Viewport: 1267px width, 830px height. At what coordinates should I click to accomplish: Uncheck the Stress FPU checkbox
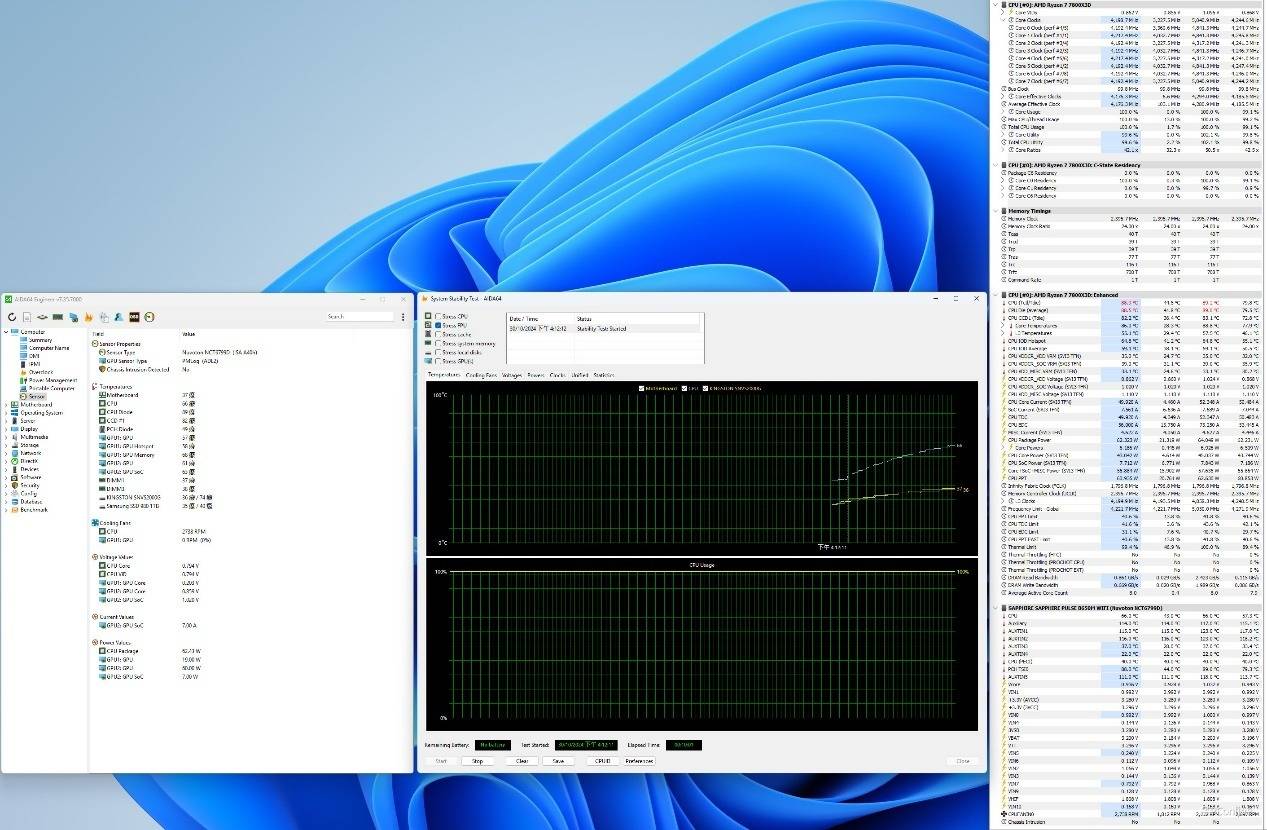tap(438, 325)
